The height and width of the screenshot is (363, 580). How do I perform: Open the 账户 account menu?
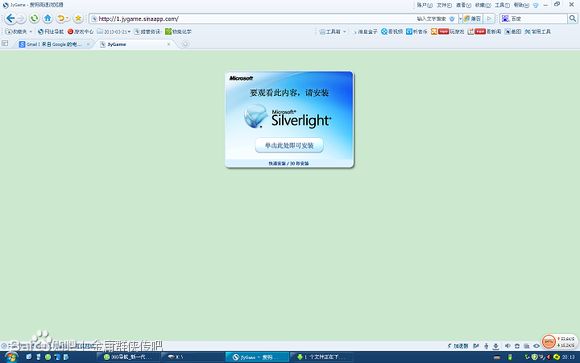pyautogui.click(x=424, y=5)
